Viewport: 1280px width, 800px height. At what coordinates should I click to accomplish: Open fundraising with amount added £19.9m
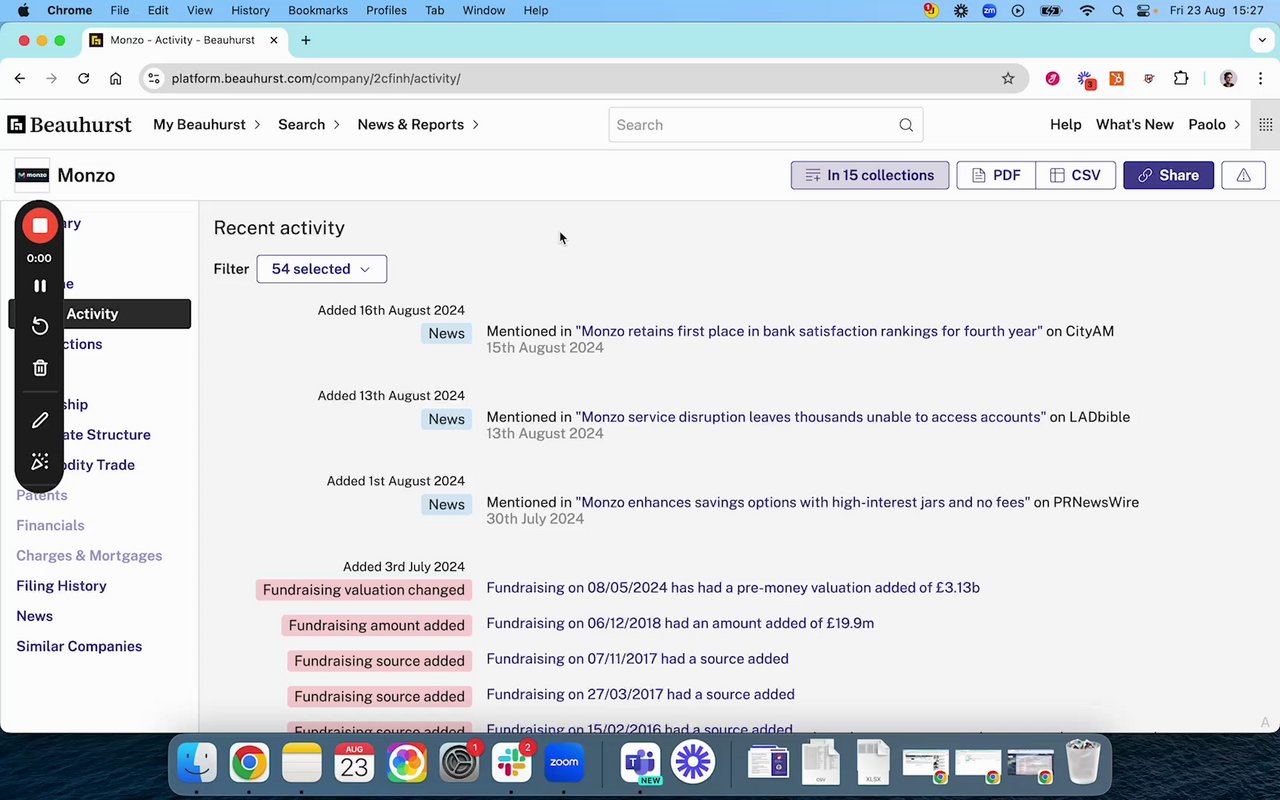(x=680, y=623)
